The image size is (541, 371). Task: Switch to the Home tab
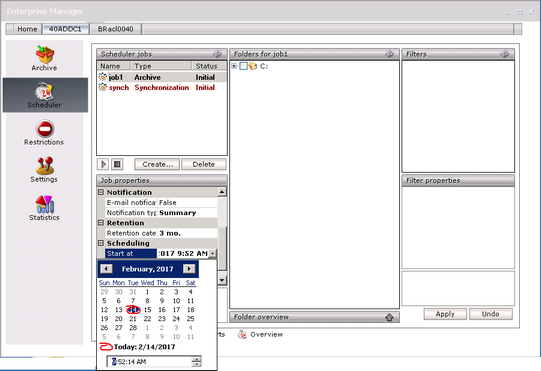point(27,29)
